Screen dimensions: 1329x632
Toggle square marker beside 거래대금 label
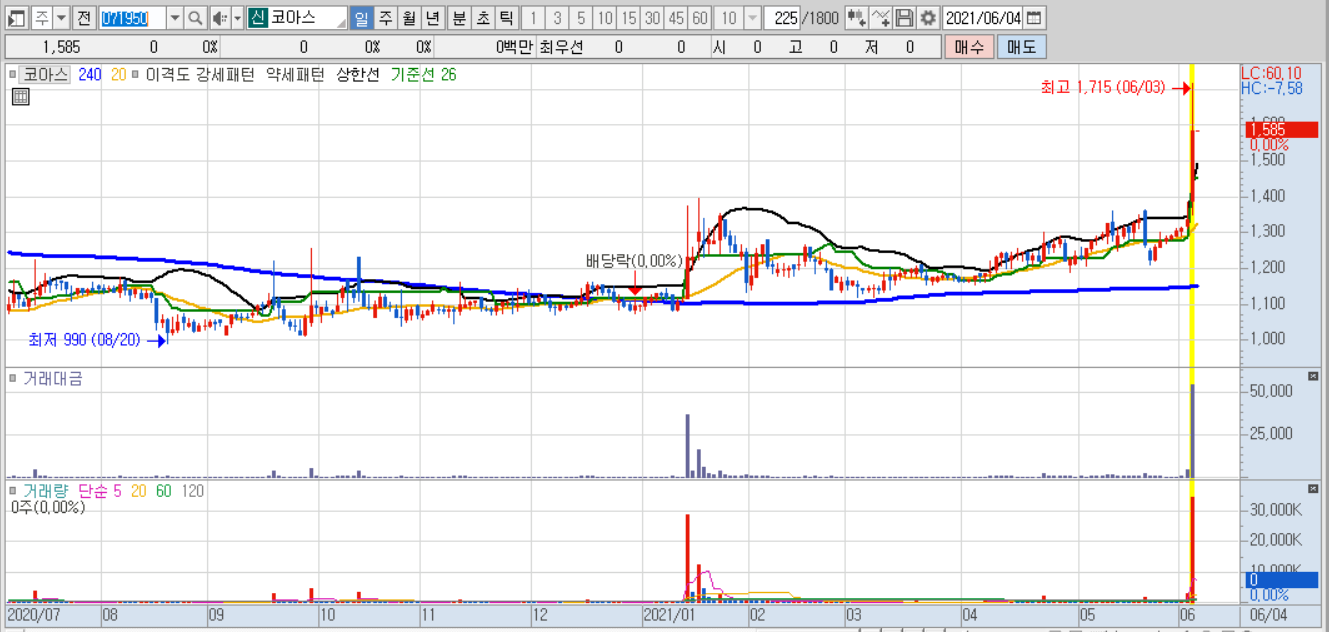[x=13, y=379]
